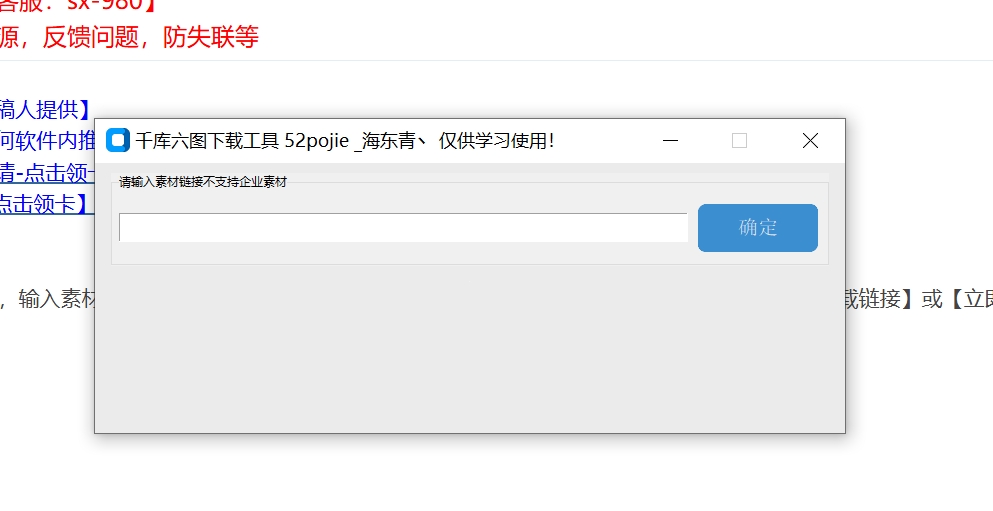Open the 点击领 link ending in 青 behind the window
993x511 pixels.
point(47,173)
